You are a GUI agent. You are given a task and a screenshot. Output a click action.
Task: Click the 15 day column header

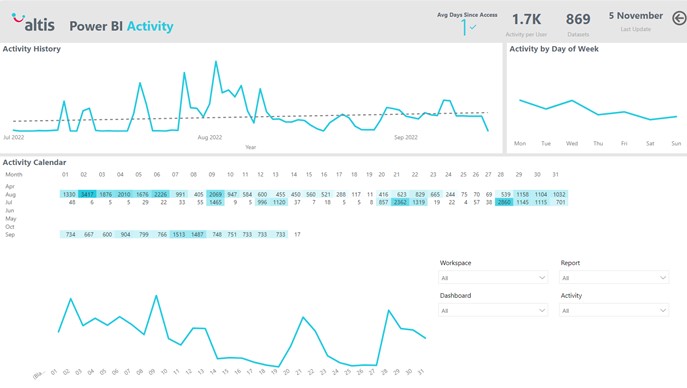[309, 174]
